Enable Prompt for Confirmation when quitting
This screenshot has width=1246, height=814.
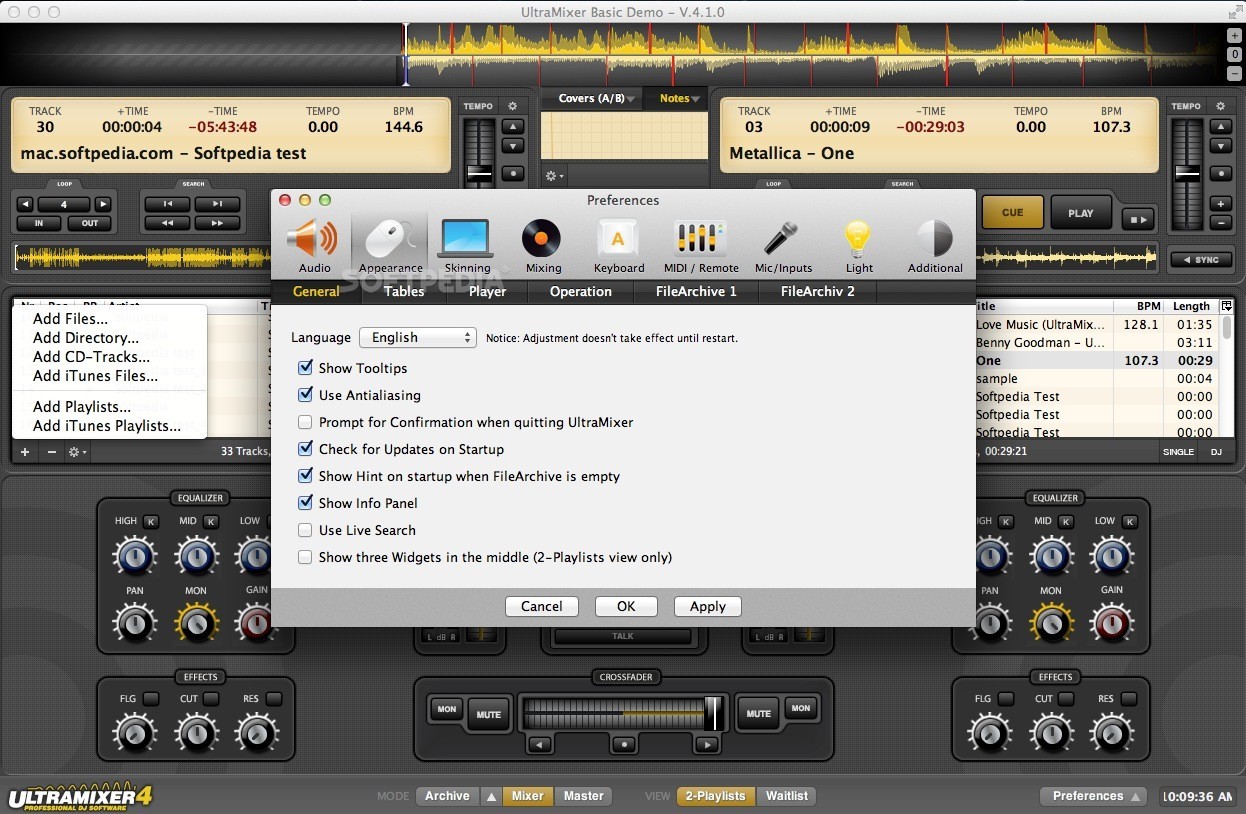tap(305, 422)
